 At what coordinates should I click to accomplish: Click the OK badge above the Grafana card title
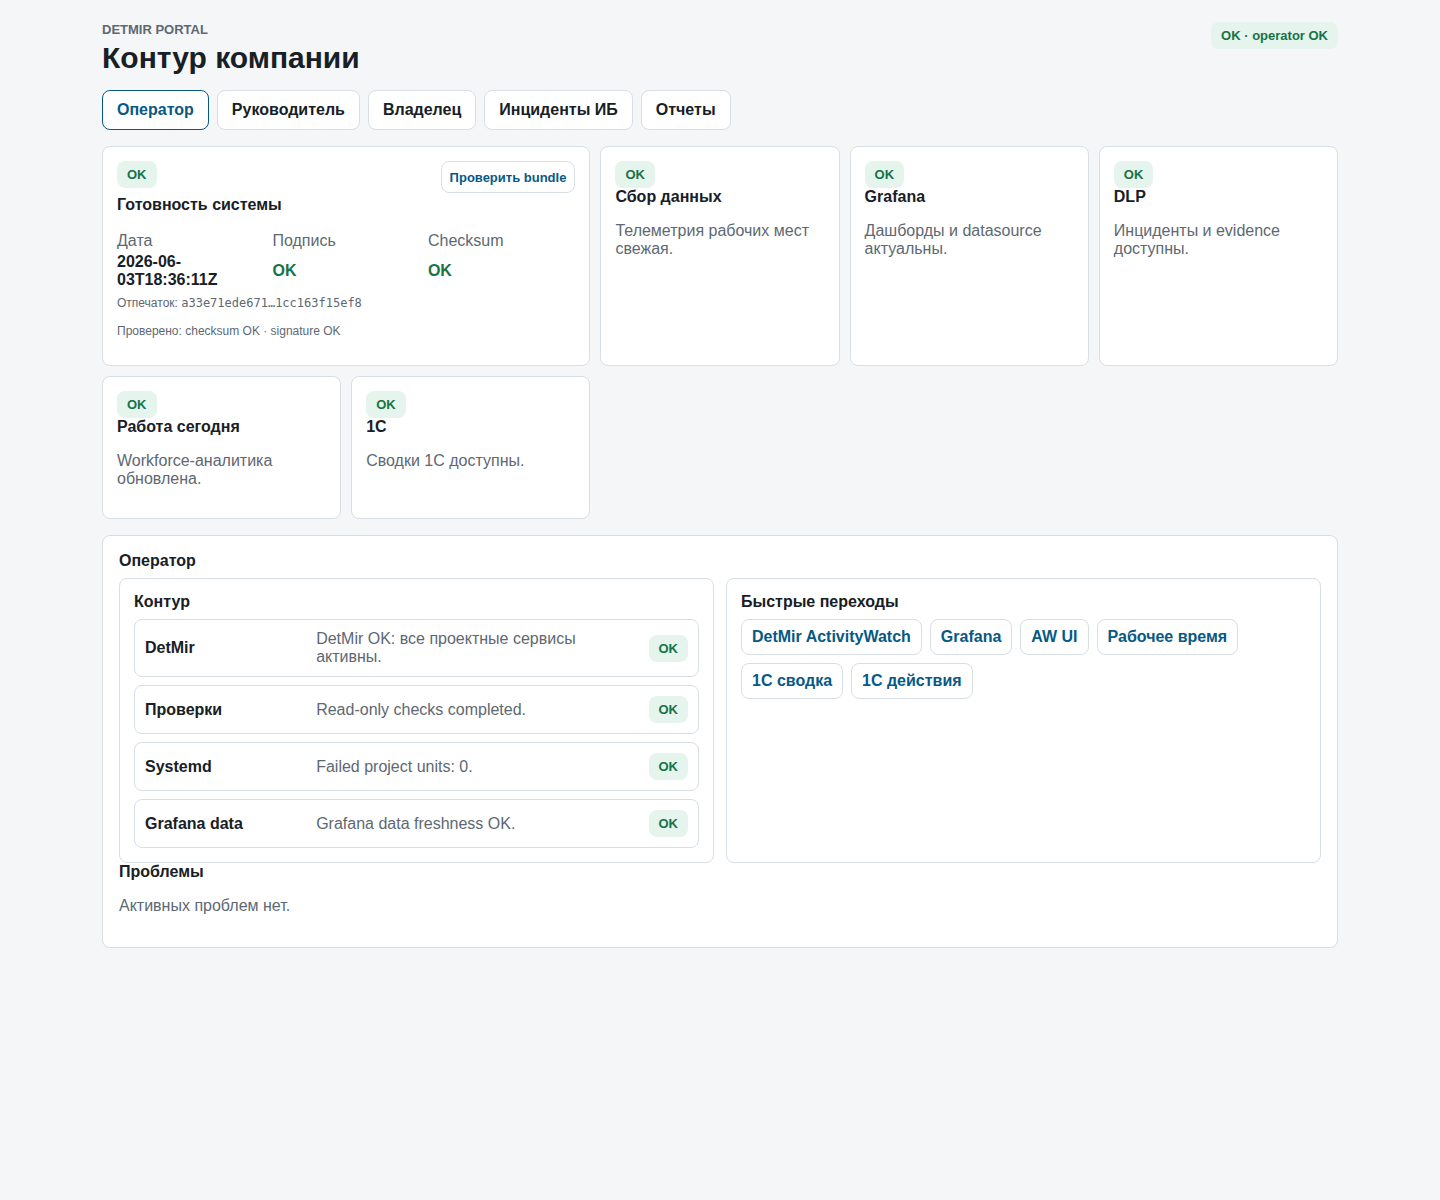click(x=884, y=175)
